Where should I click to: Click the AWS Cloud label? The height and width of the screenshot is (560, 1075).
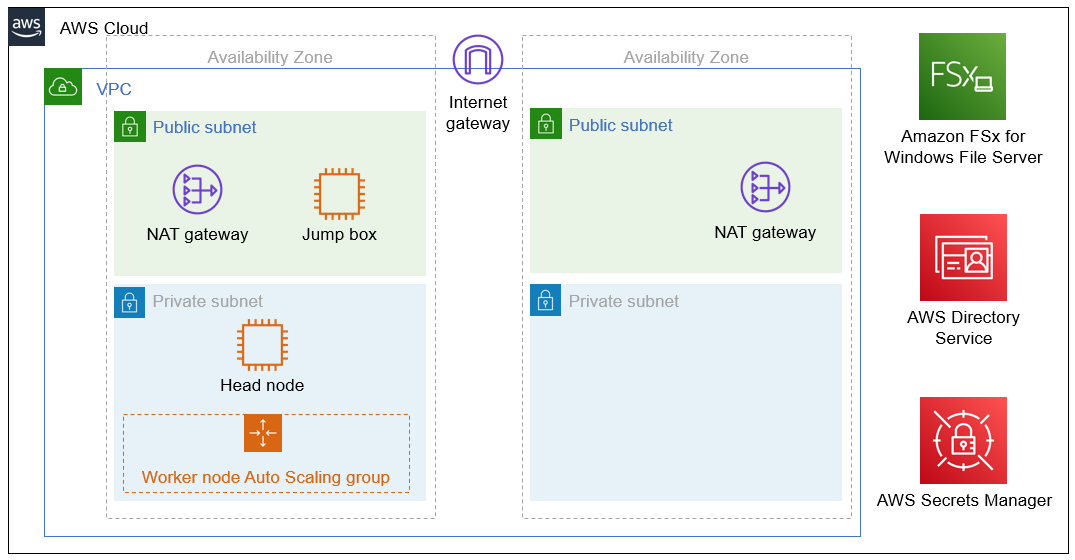pyautogui.click(x=104, y=28)
